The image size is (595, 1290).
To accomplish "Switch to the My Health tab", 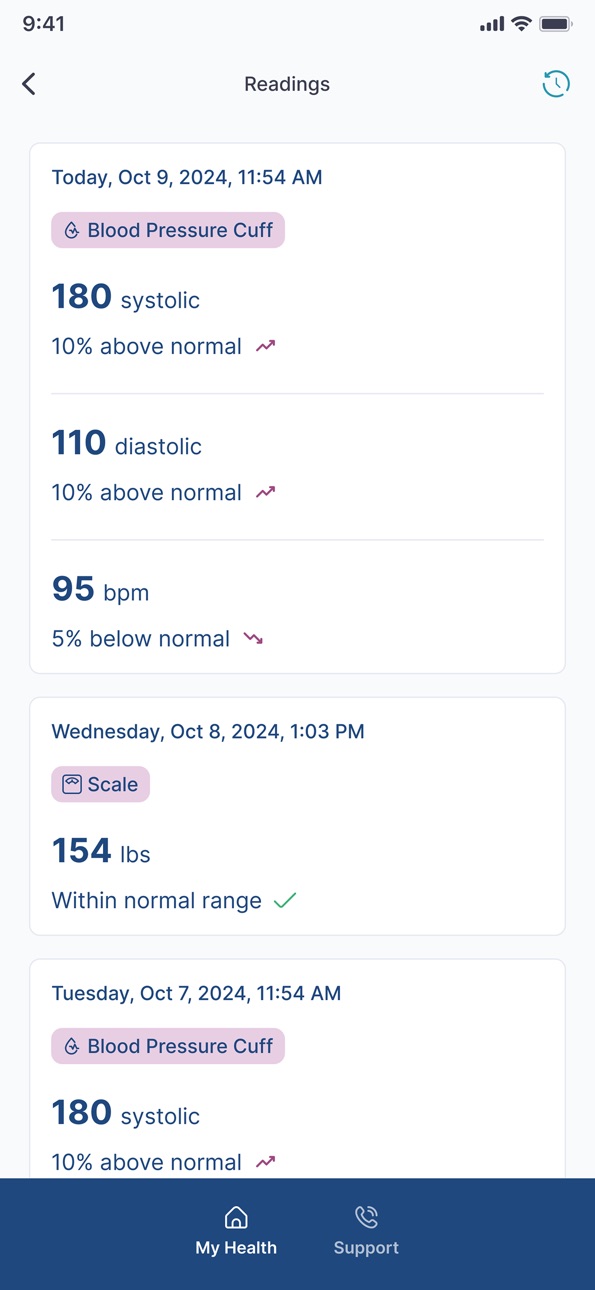I will 236,1231.
